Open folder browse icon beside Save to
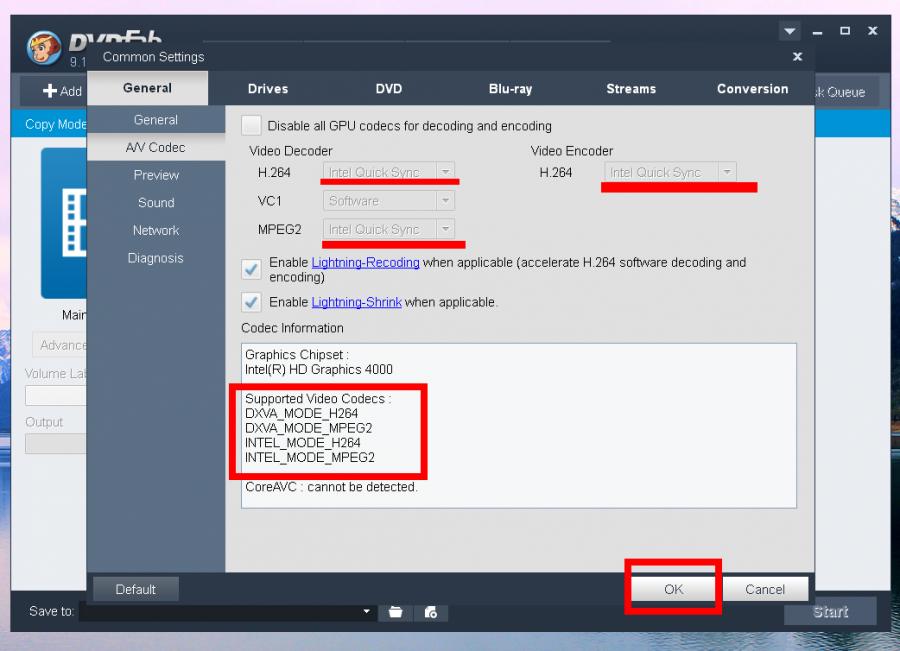This screenshot has height=651, width=900. [x=395, y=613]
